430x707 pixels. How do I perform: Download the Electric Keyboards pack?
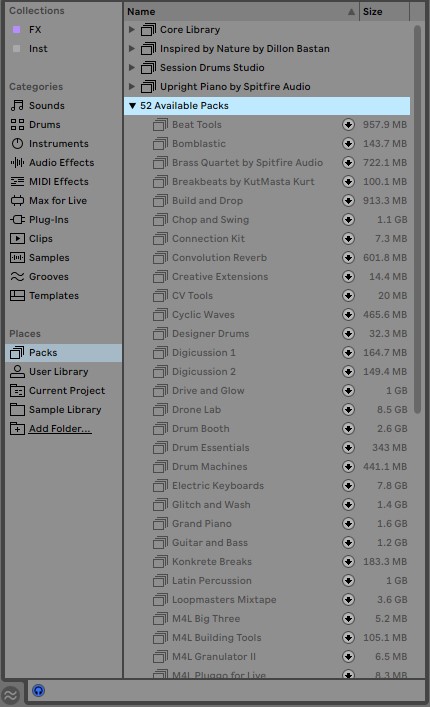coord(348,486)
